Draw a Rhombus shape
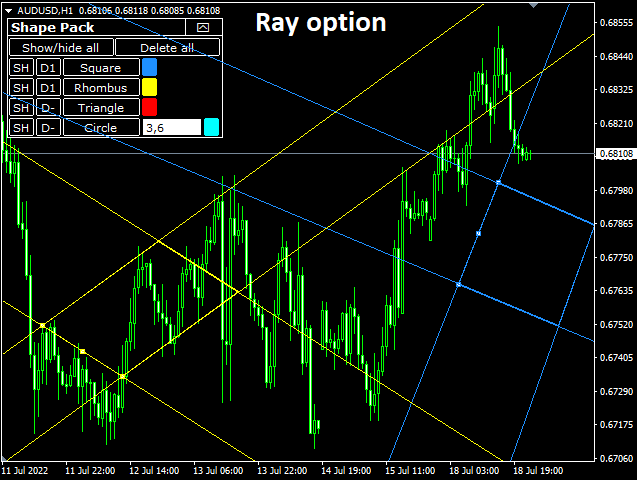The width and height of the screenshot is (640, 480). pos(101,87)
